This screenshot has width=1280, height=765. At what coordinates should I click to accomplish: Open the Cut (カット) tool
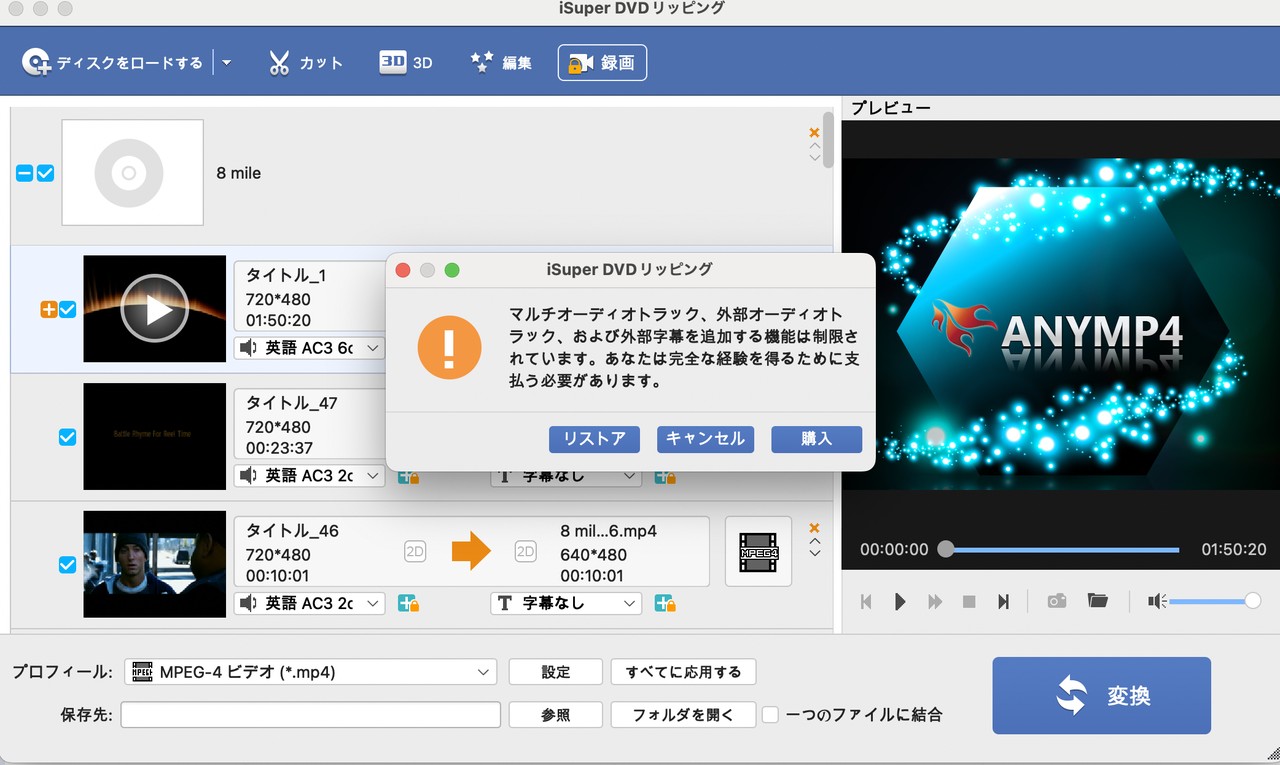tap(305, 62)
